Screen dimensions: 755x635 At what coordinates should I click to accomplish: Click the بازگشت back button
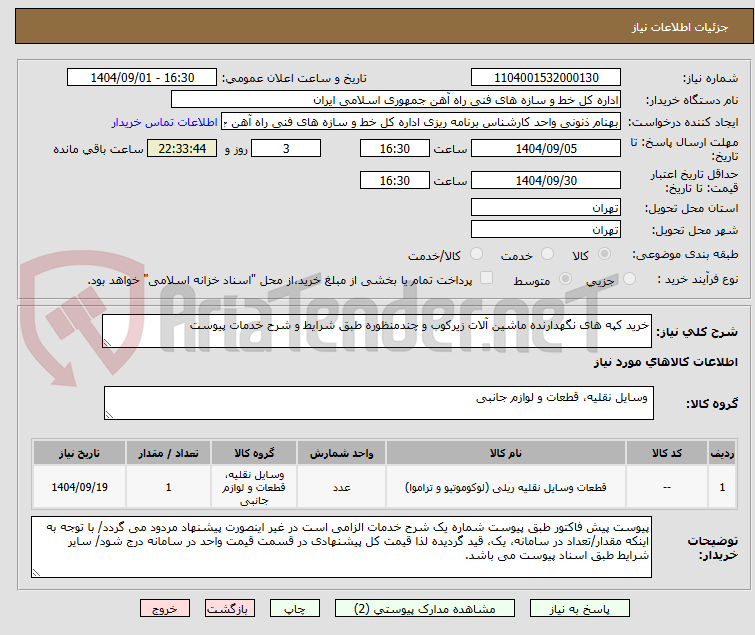click(x=230, y=609)
